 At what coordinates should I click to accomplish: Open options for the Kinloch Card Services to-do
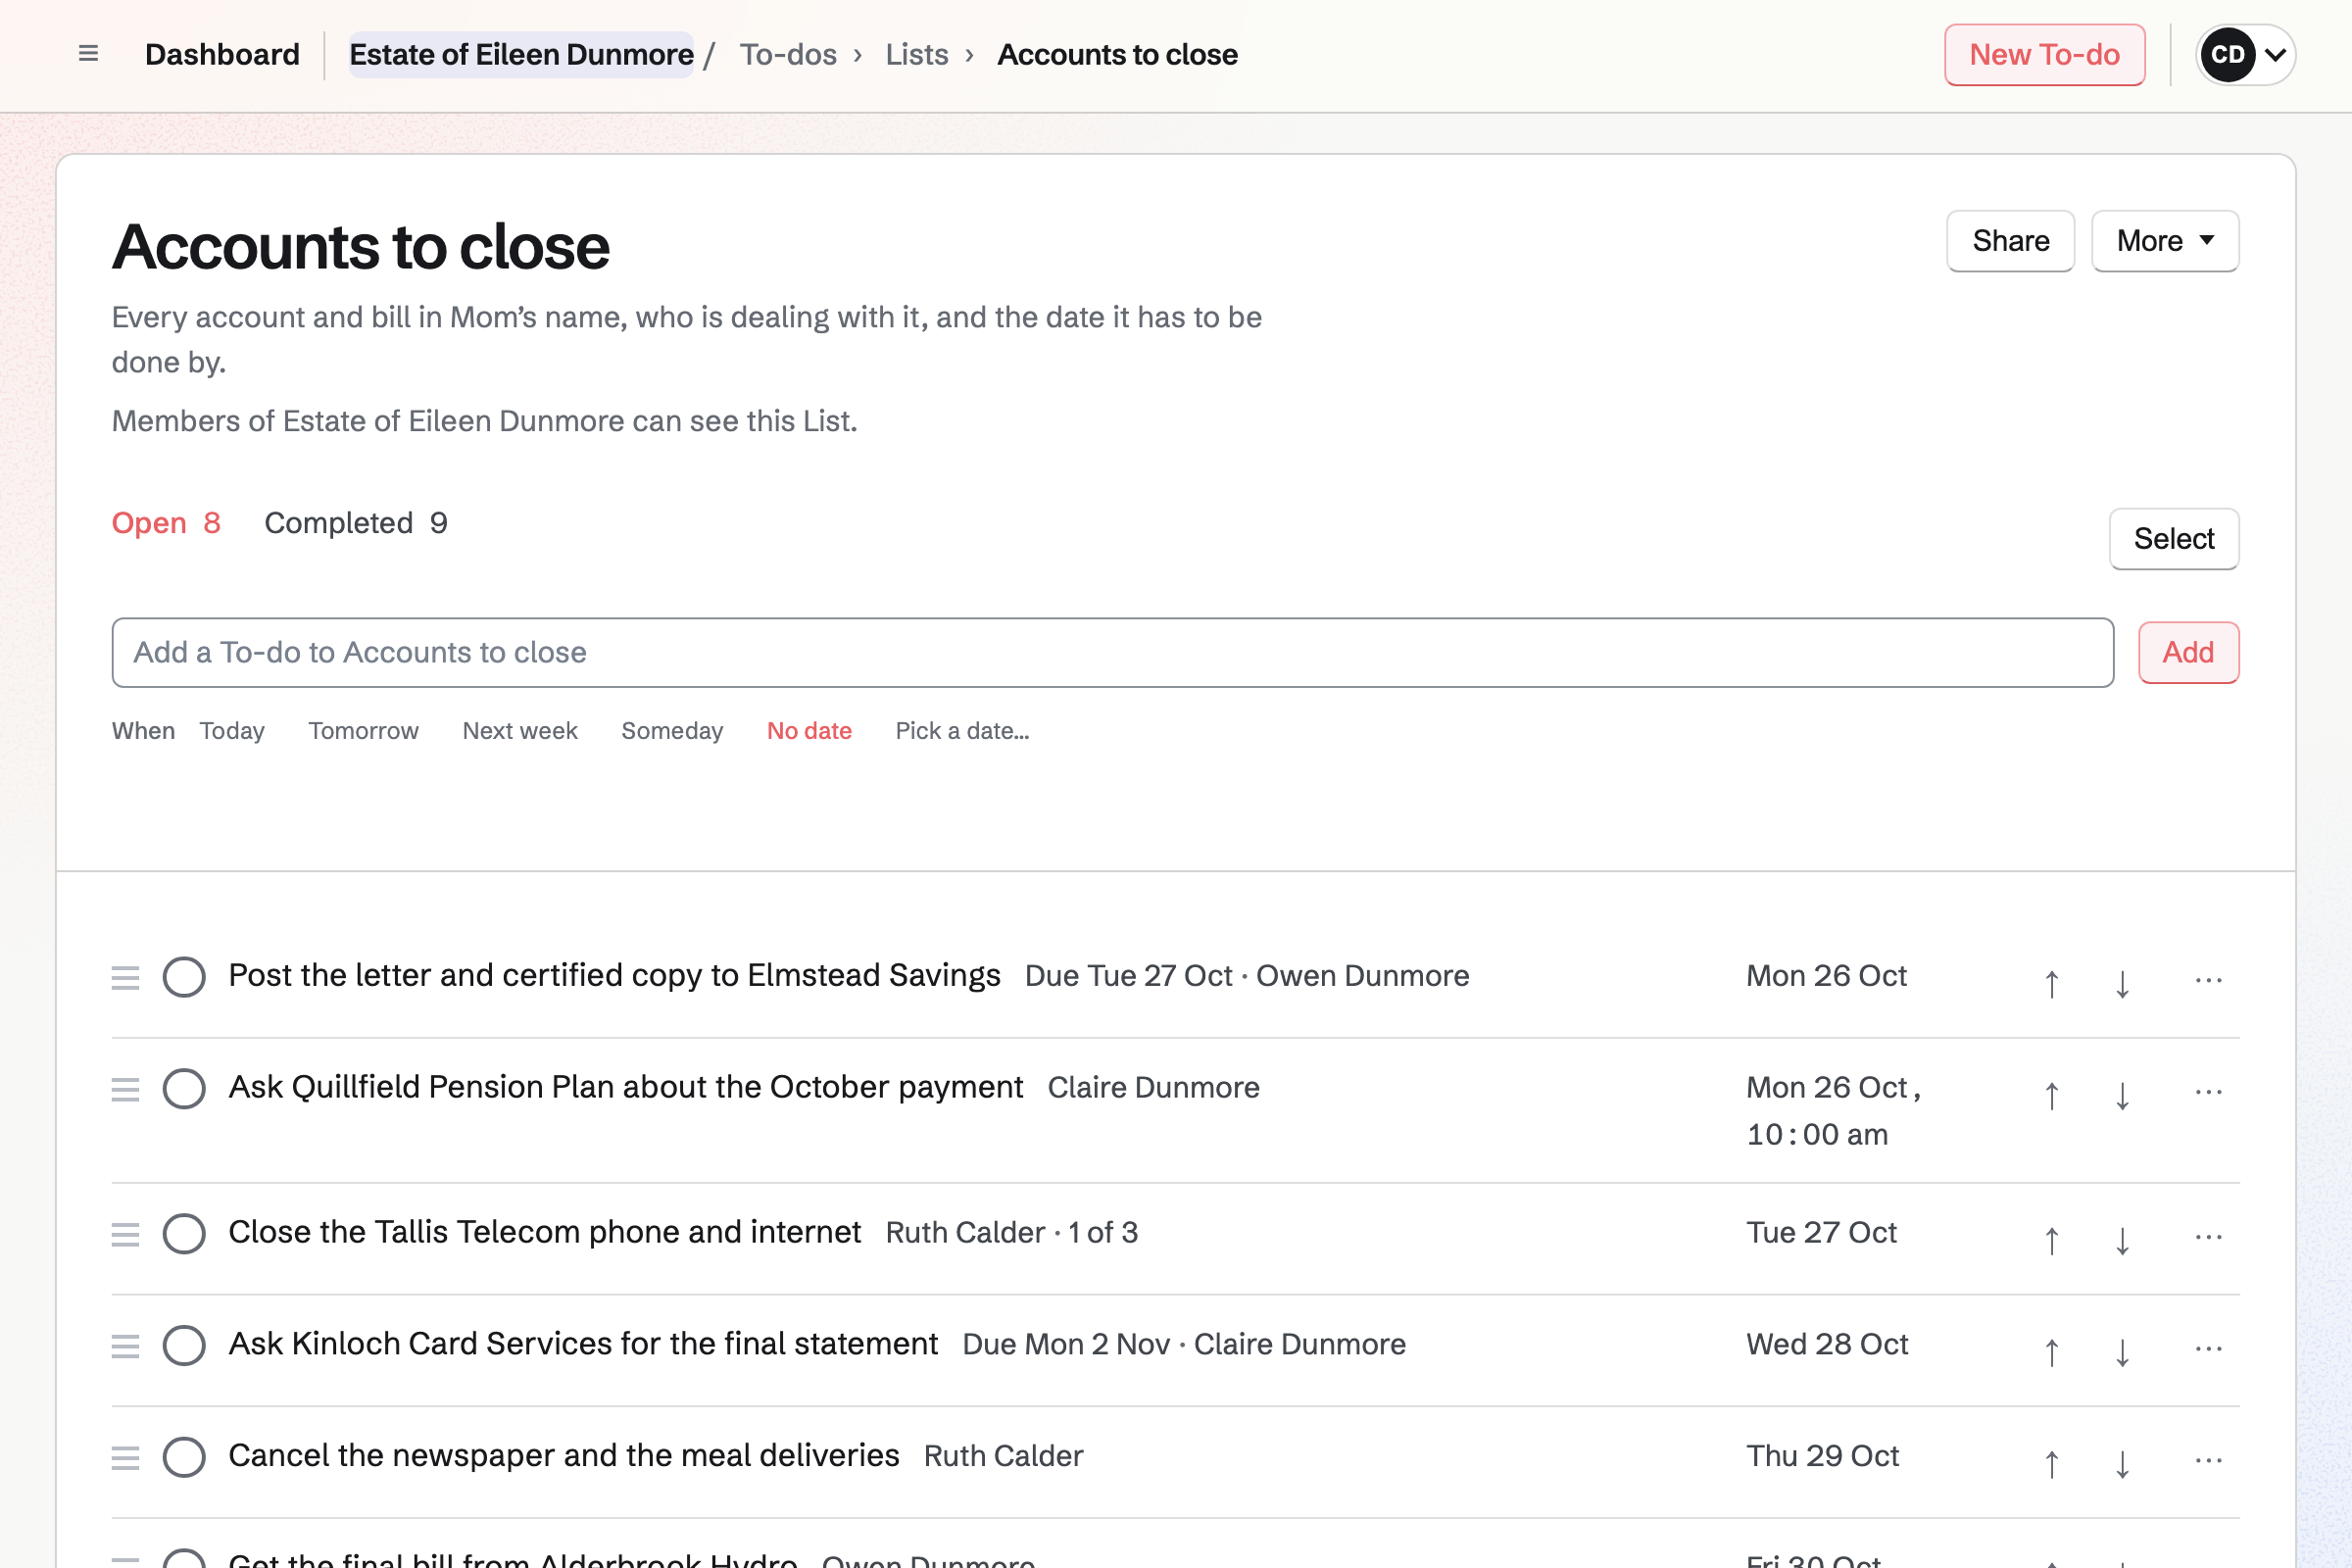[x=2208, y=1348]
